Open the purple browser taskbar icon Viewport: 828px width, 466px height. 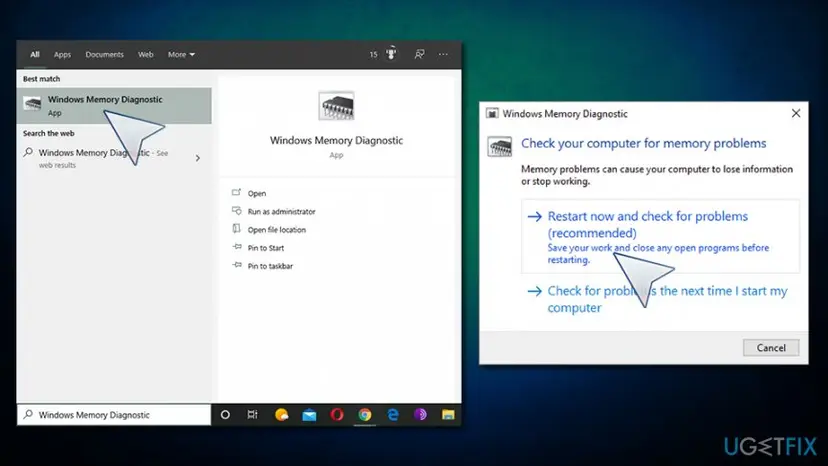(x=420, y=415)
